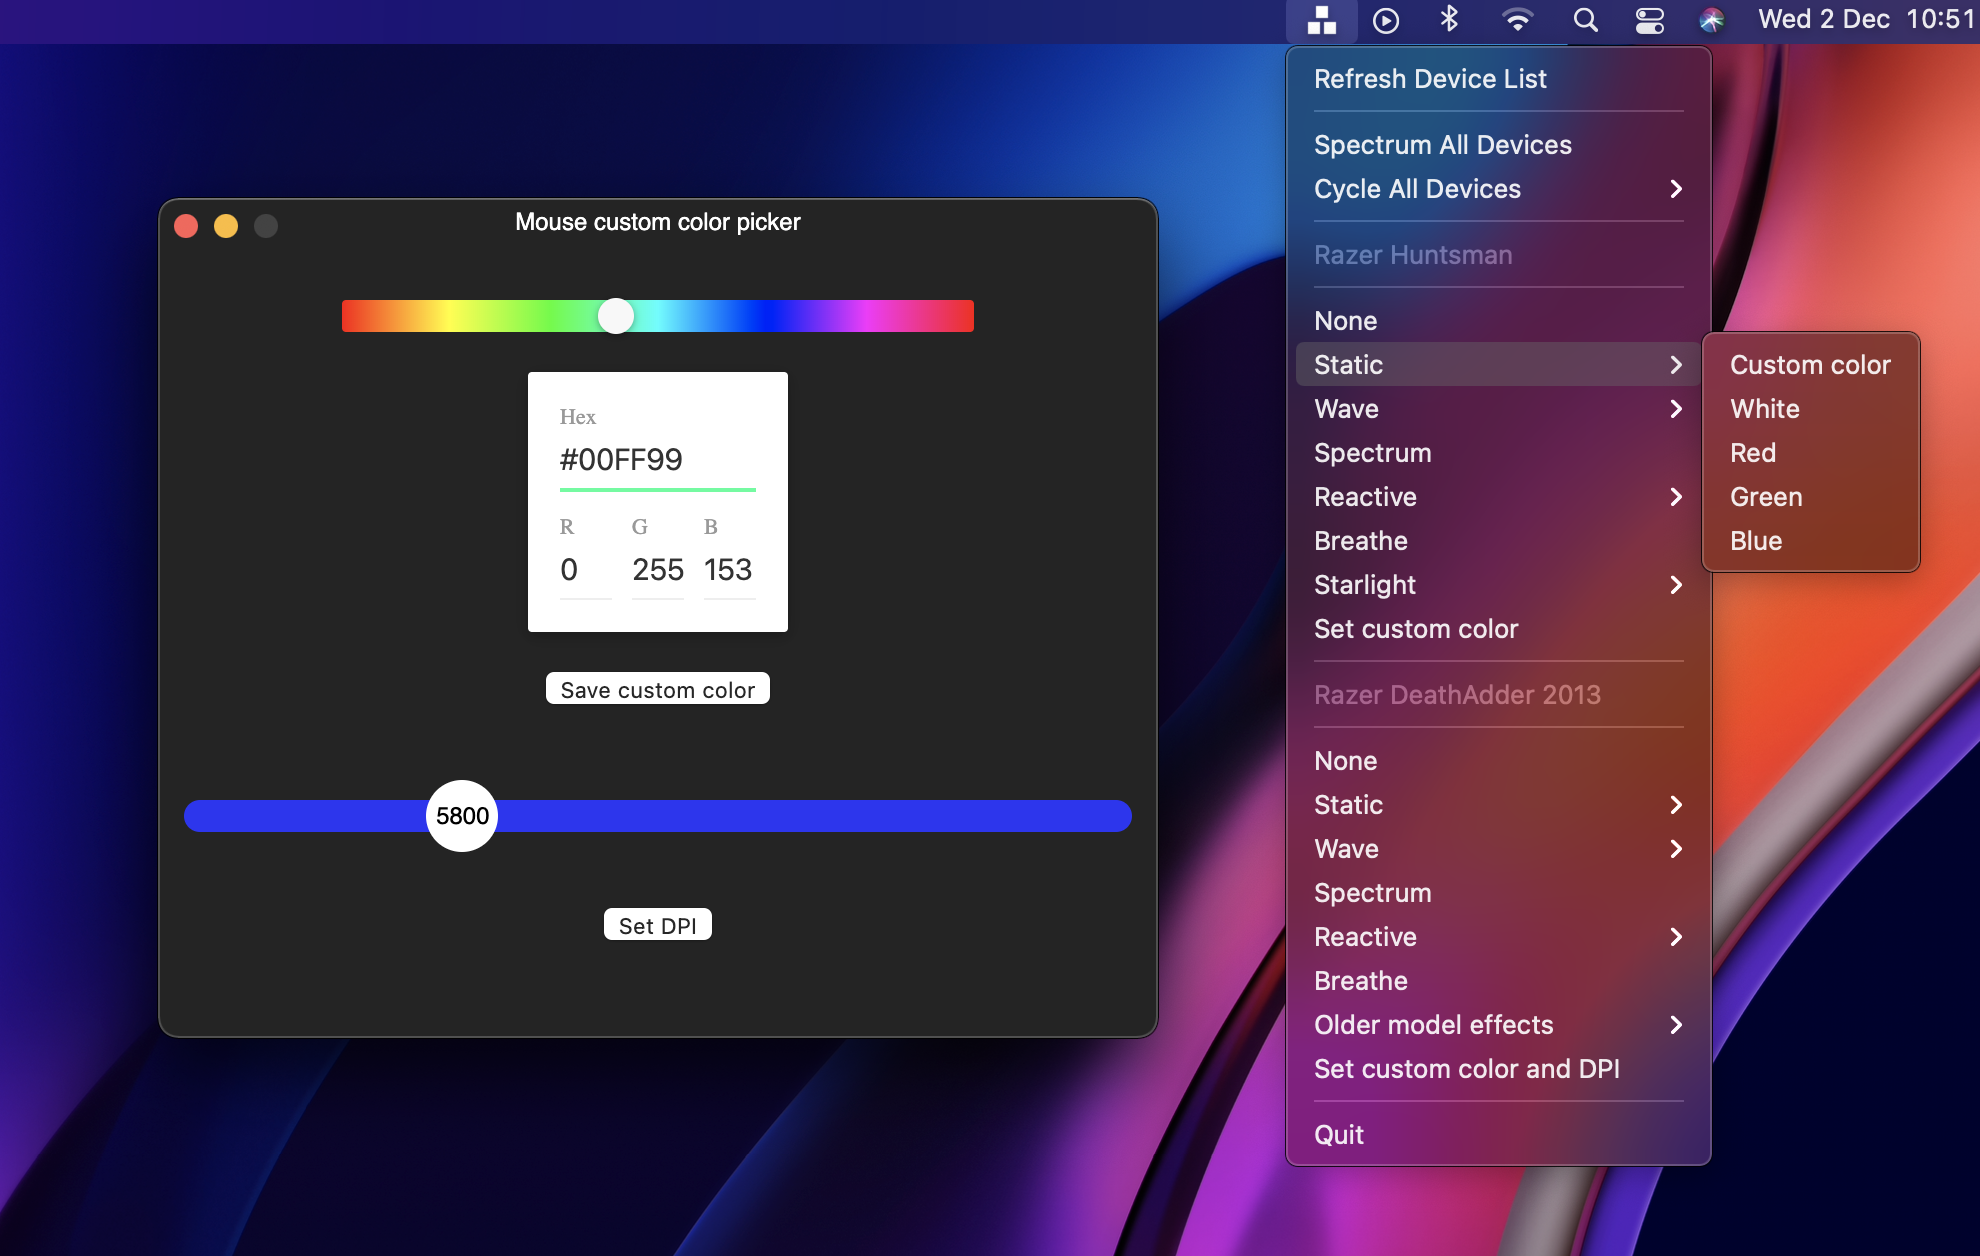Viewport: 1980px width, 1256px height.
Task: Click the Razer macOS menu bar icon
Action: [1321, 20]
